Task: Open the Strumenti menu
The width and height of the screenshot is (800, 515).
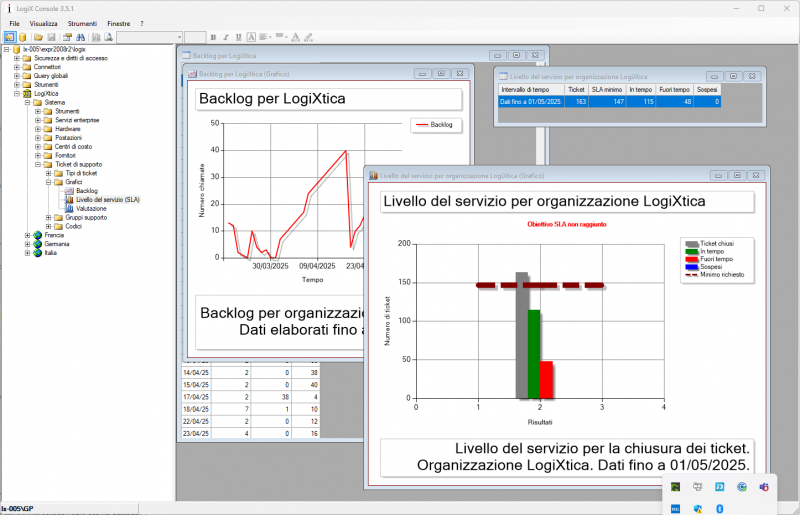Action: click(82, 23)
